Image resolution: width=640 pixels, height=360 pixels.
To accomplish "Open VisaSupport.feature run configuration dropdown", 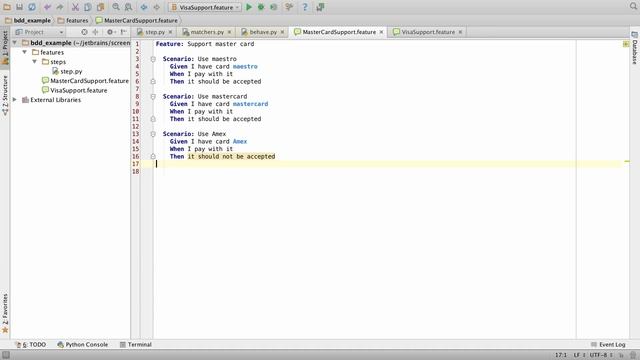I will [205, 7].
